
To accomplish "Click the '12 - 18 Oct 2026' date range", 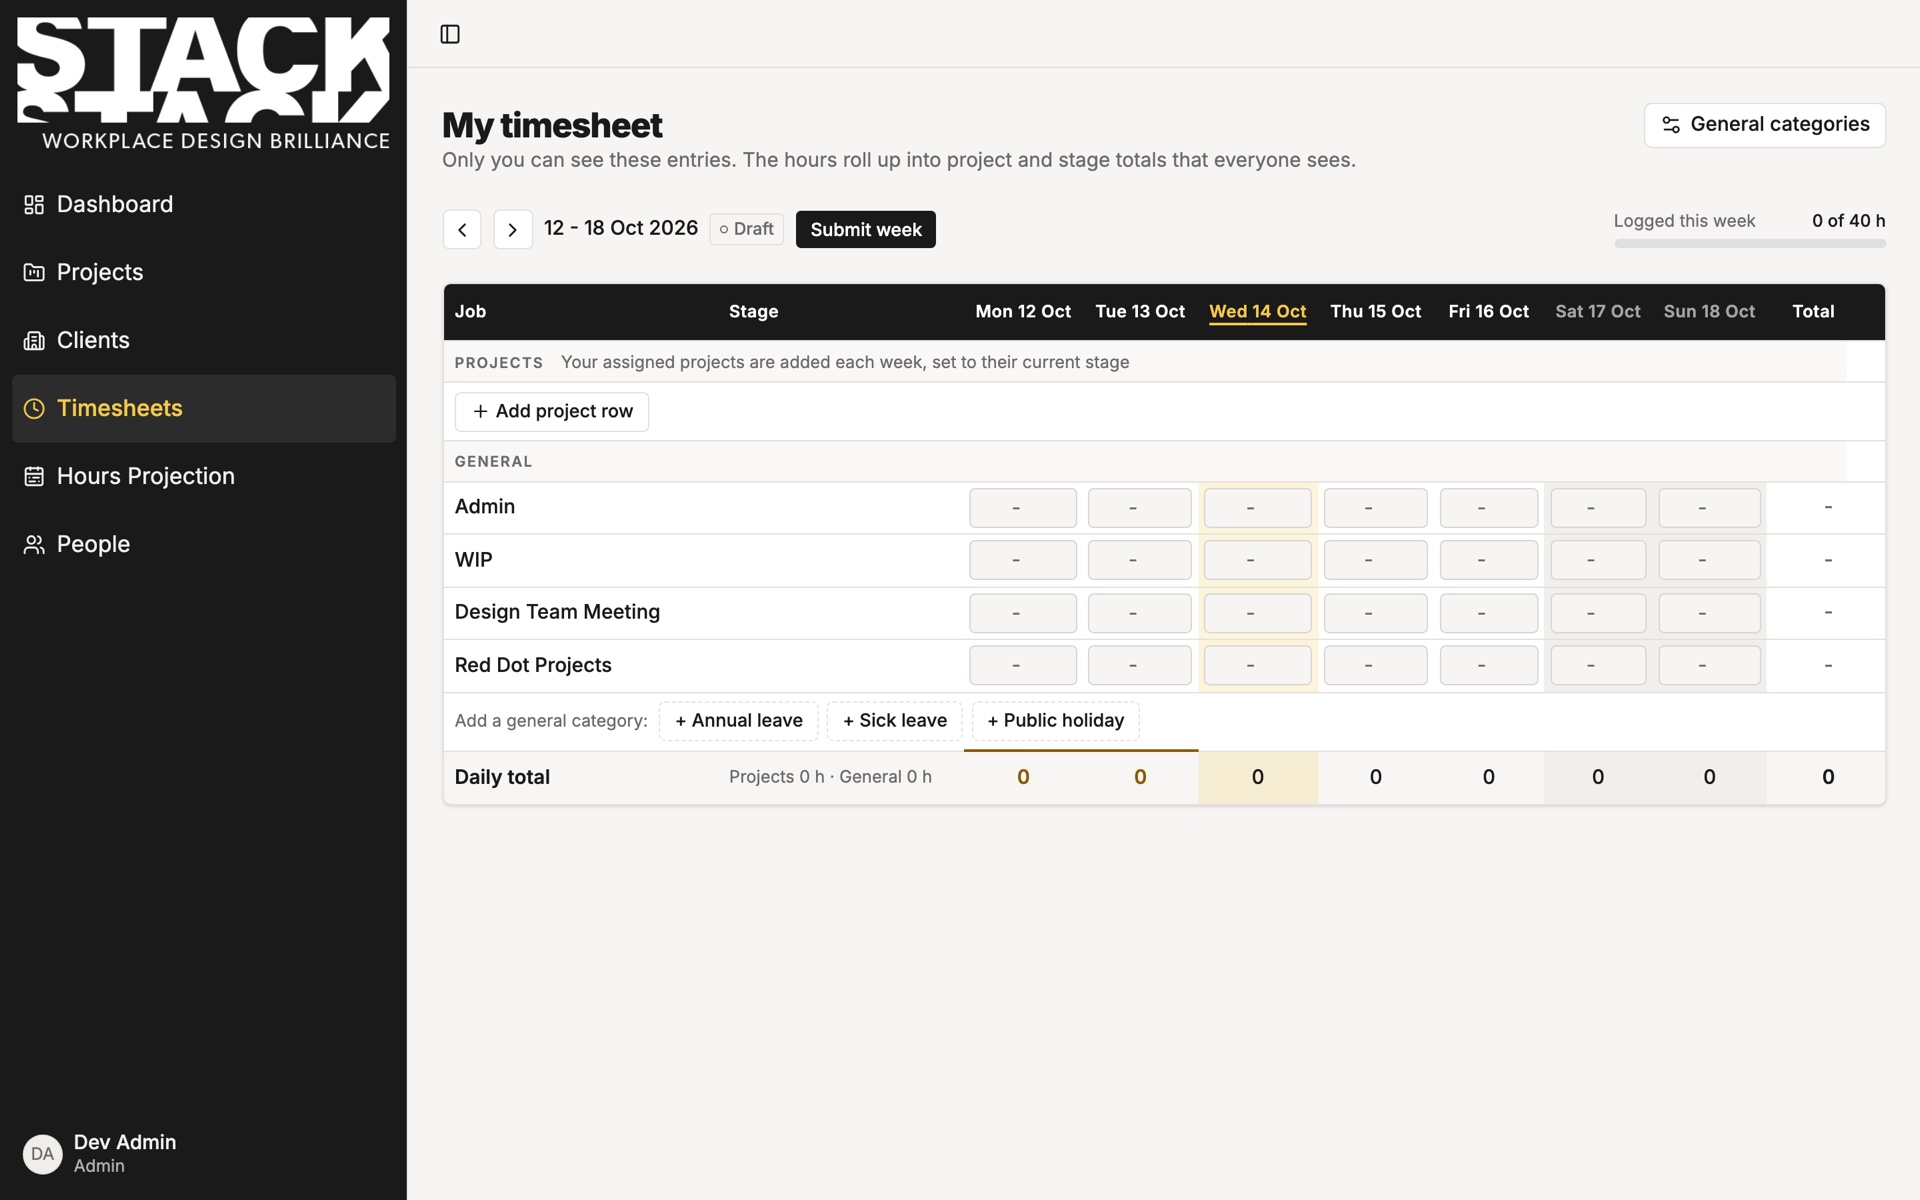I will pos(621,228).
